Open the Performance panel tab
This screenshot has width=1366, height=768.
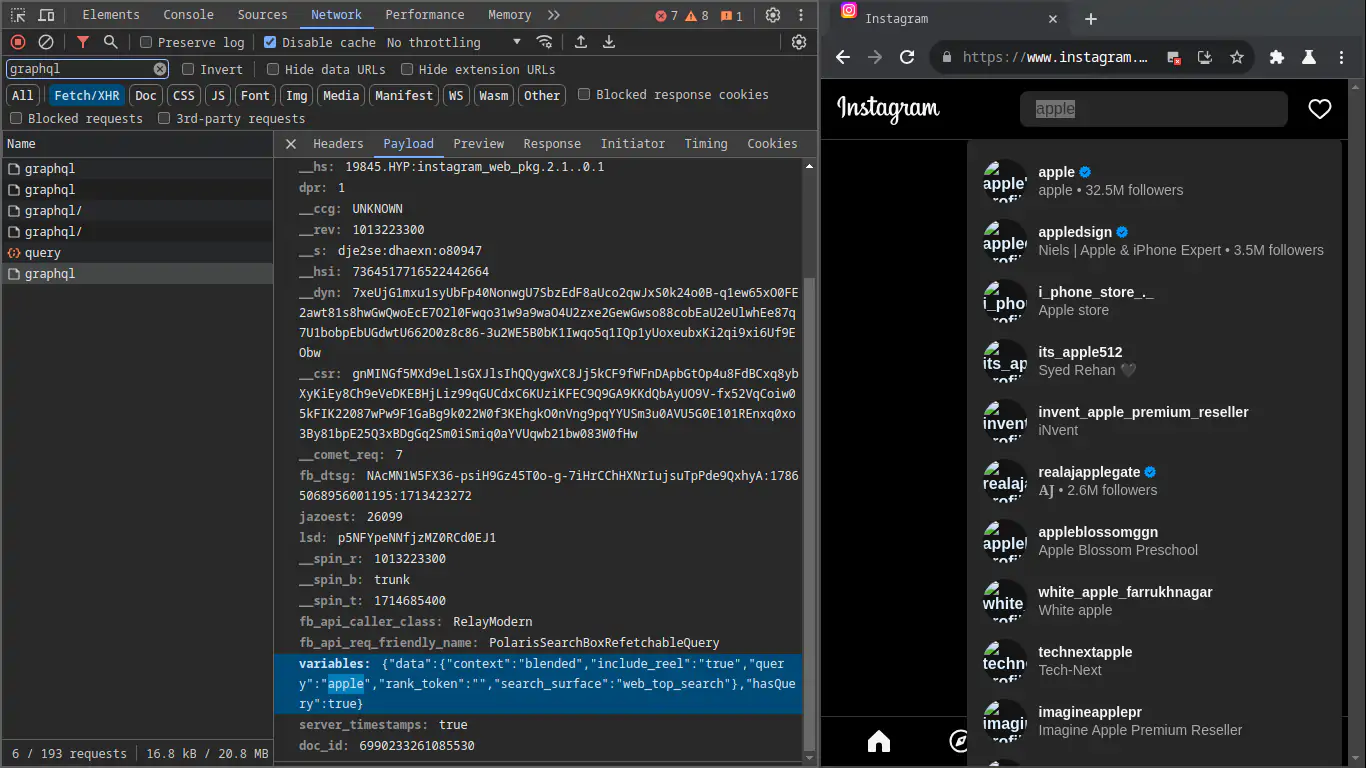click(x=425, y=15)
